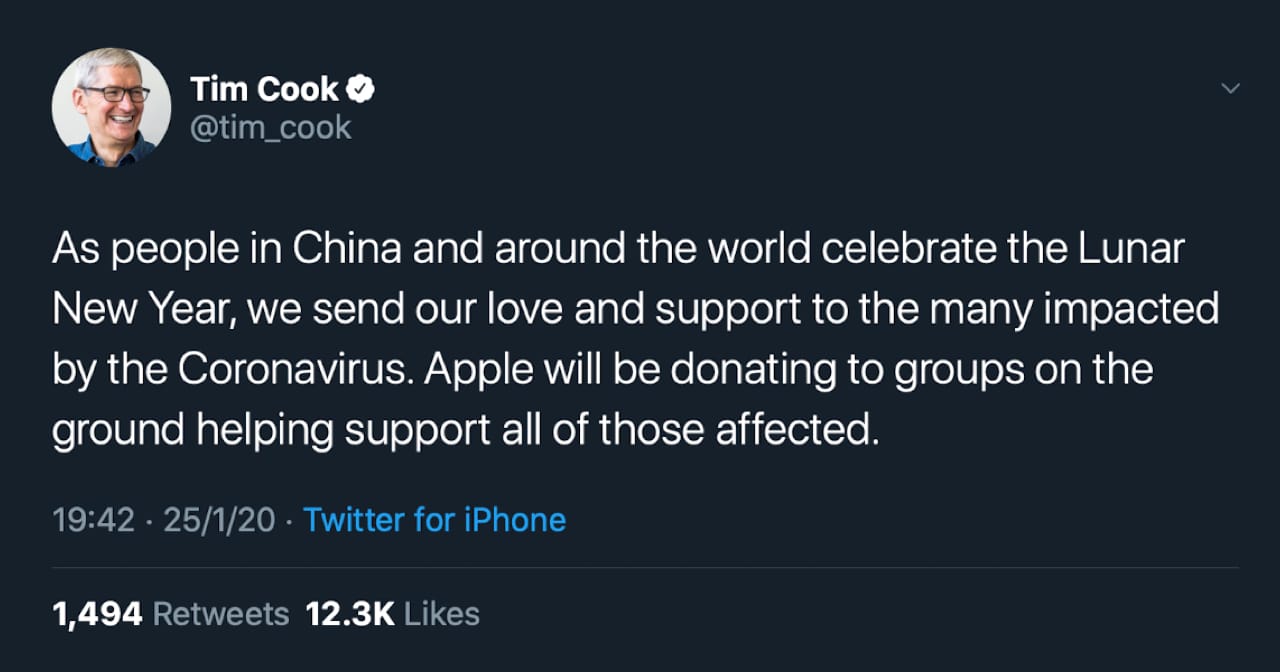Image resolution: width=1280 pixels, height=672 pixels.
Task: Open the "Likes" label
Action: (443, 614)
